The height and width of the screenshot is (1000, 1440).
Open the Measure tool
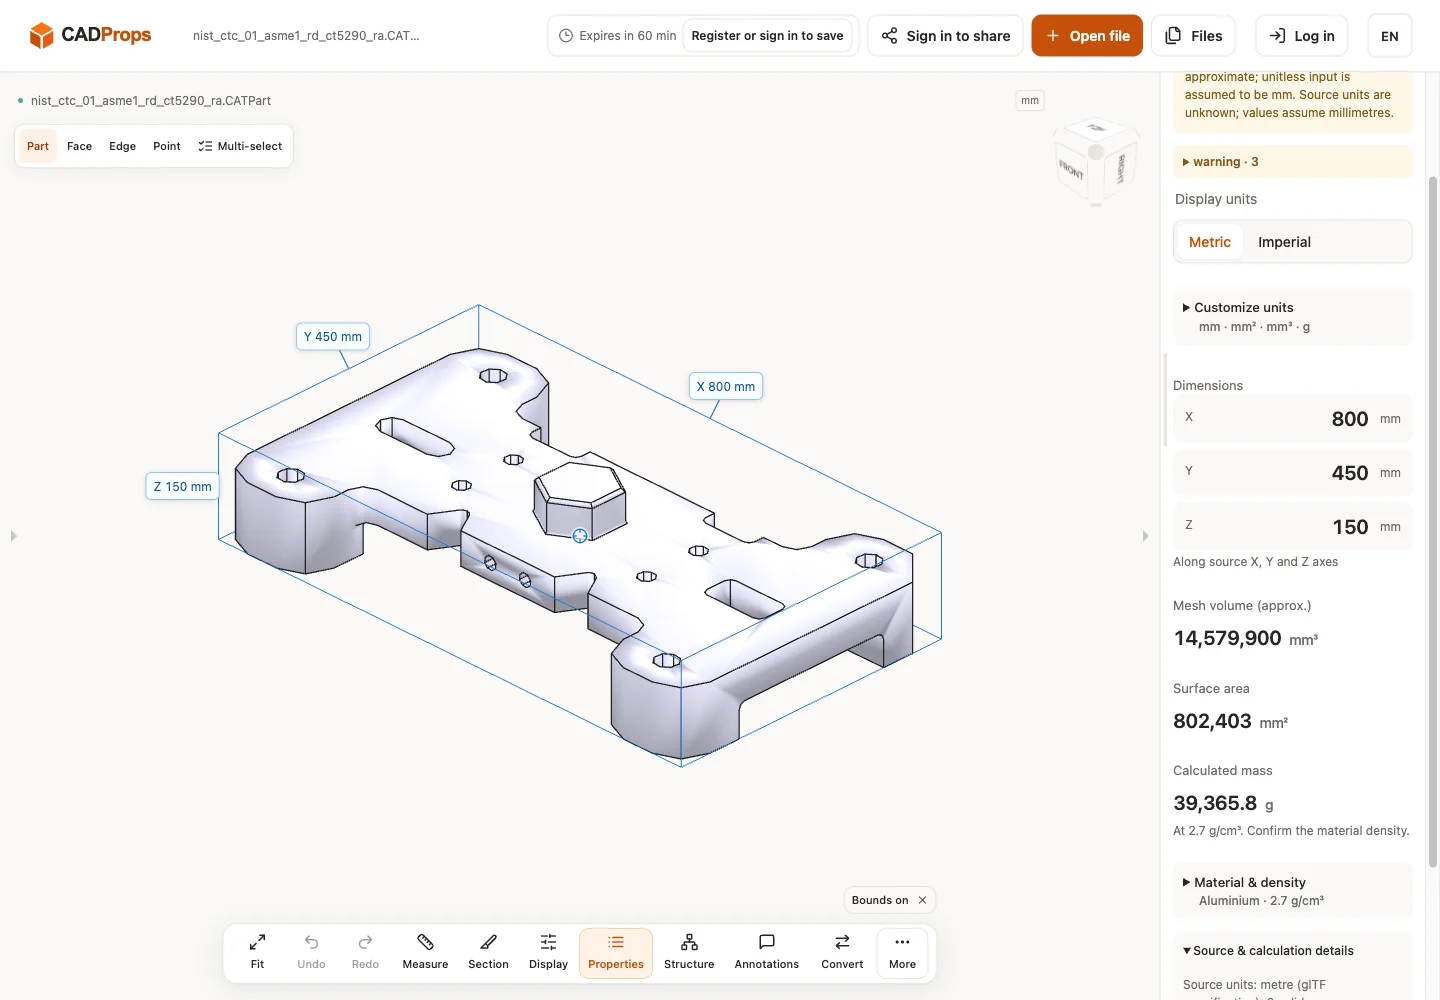tap(425, 953)
